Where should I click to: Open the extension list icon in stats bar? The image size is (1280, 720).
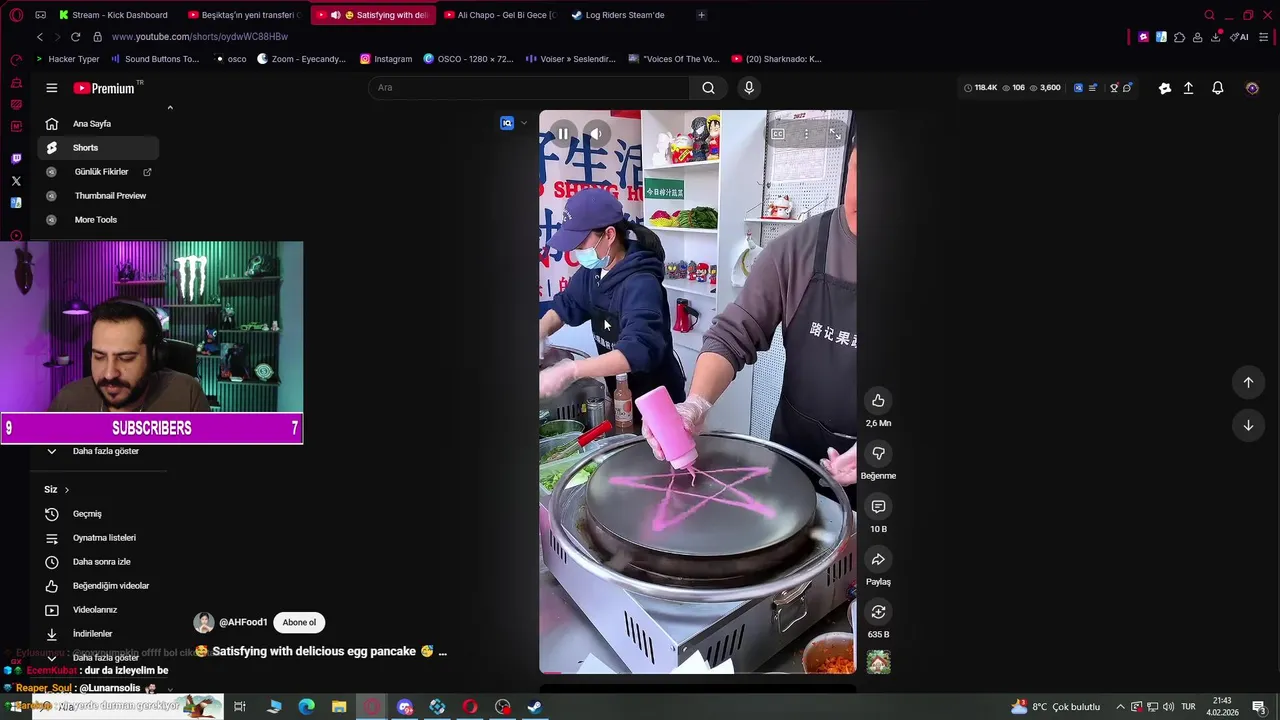click(x=1093, y=88)
